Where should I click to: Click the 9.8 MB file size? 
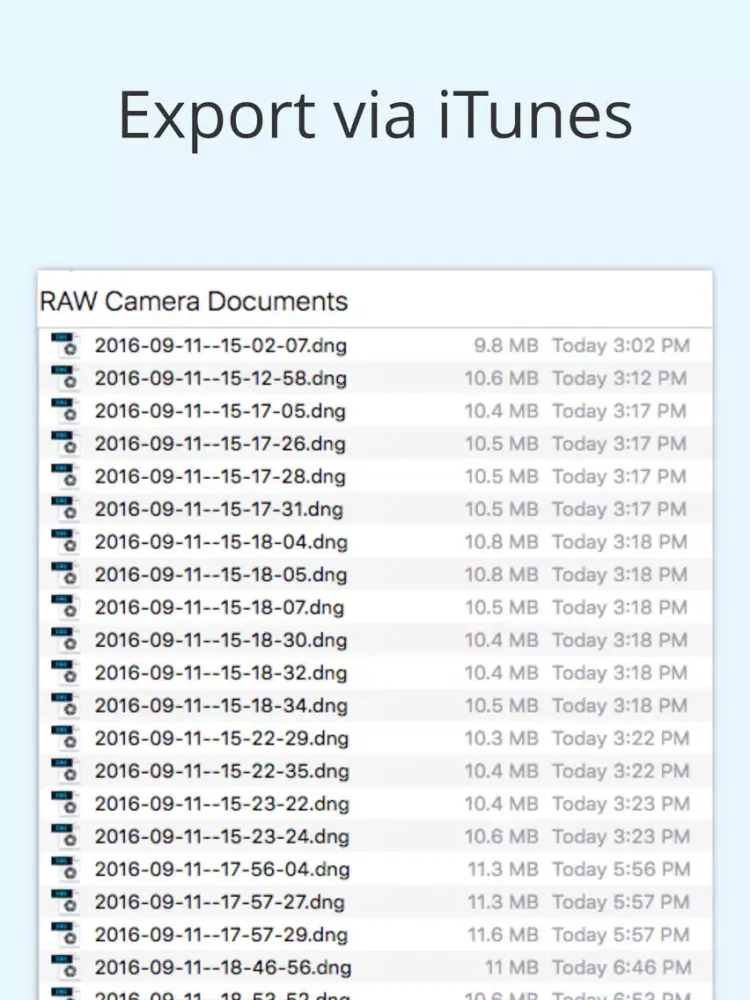click(x=506, y=346)
